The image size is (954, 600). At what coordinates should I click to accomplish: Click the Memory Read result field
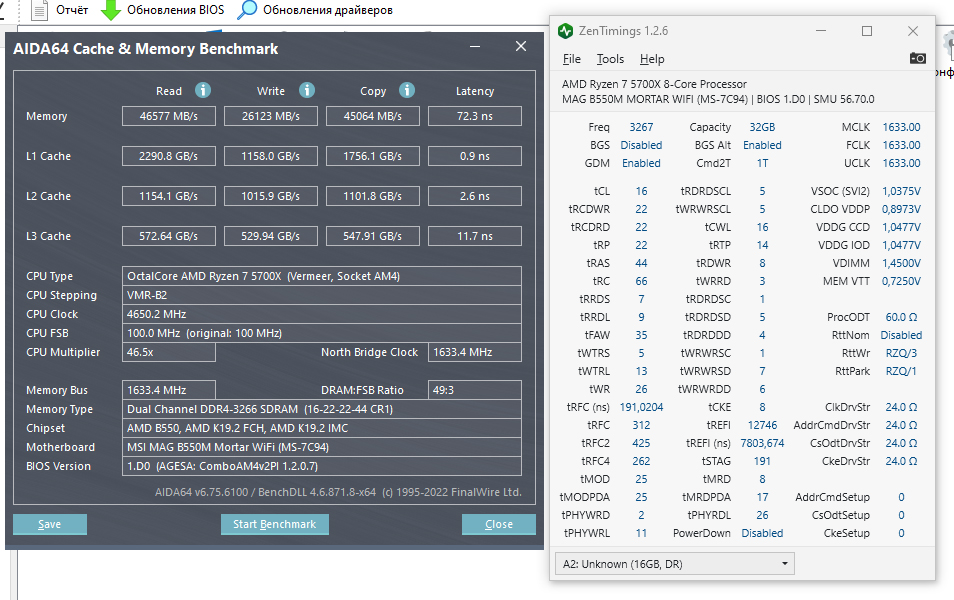[169, 116]
